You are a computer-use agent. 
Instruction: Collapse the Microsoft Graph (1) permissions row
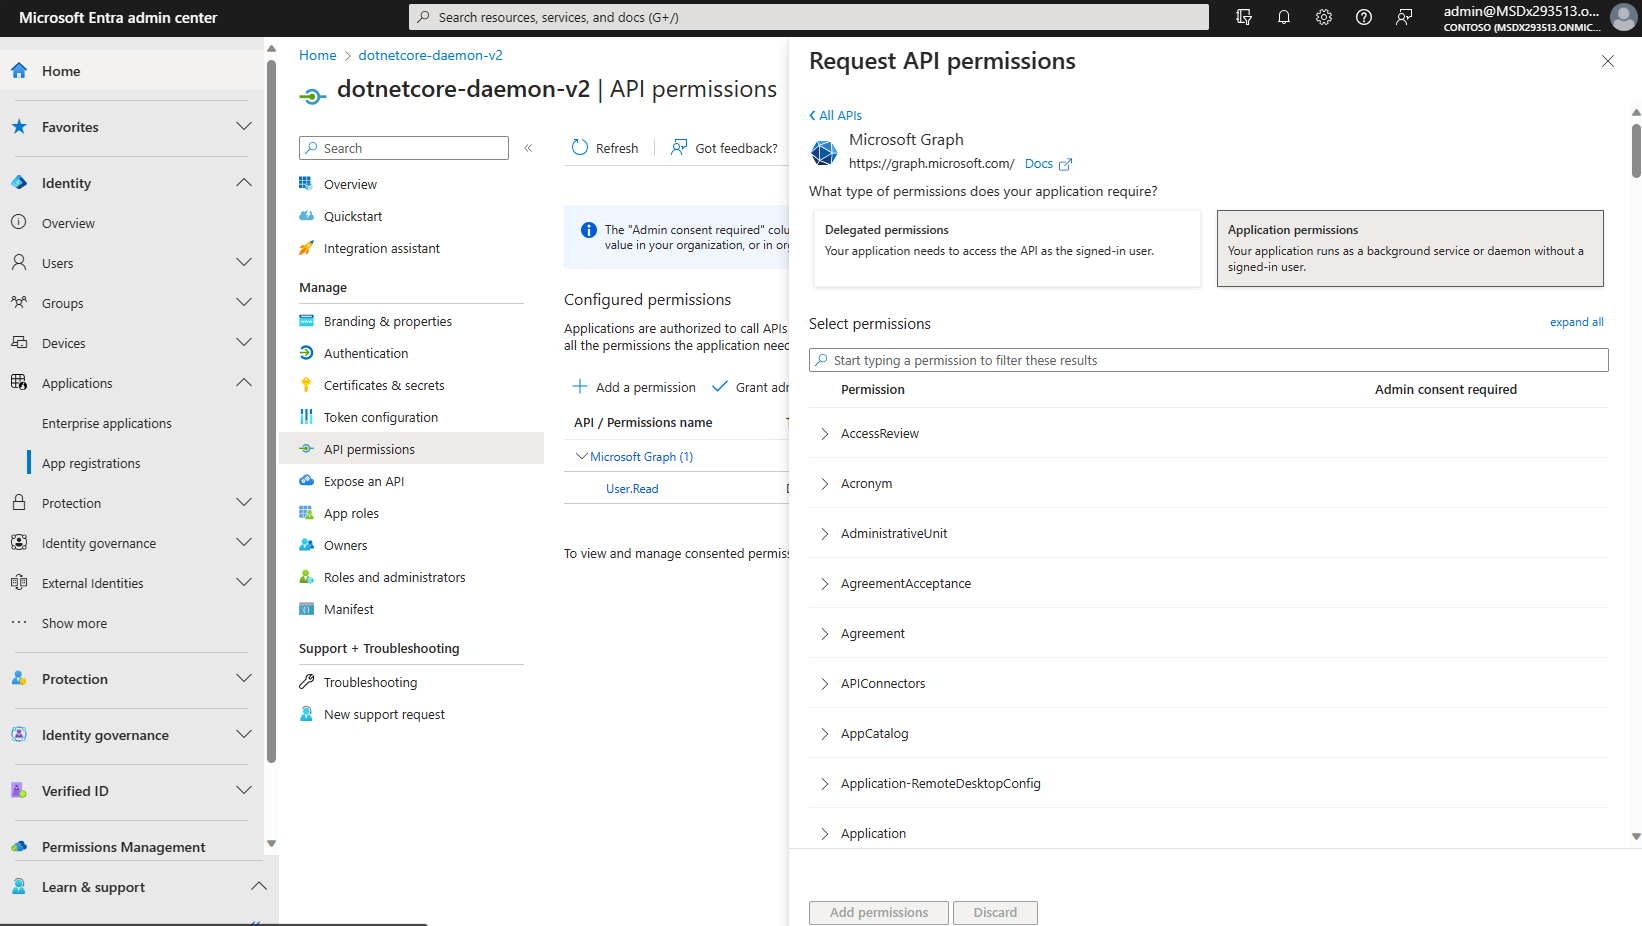pos(582,456)
